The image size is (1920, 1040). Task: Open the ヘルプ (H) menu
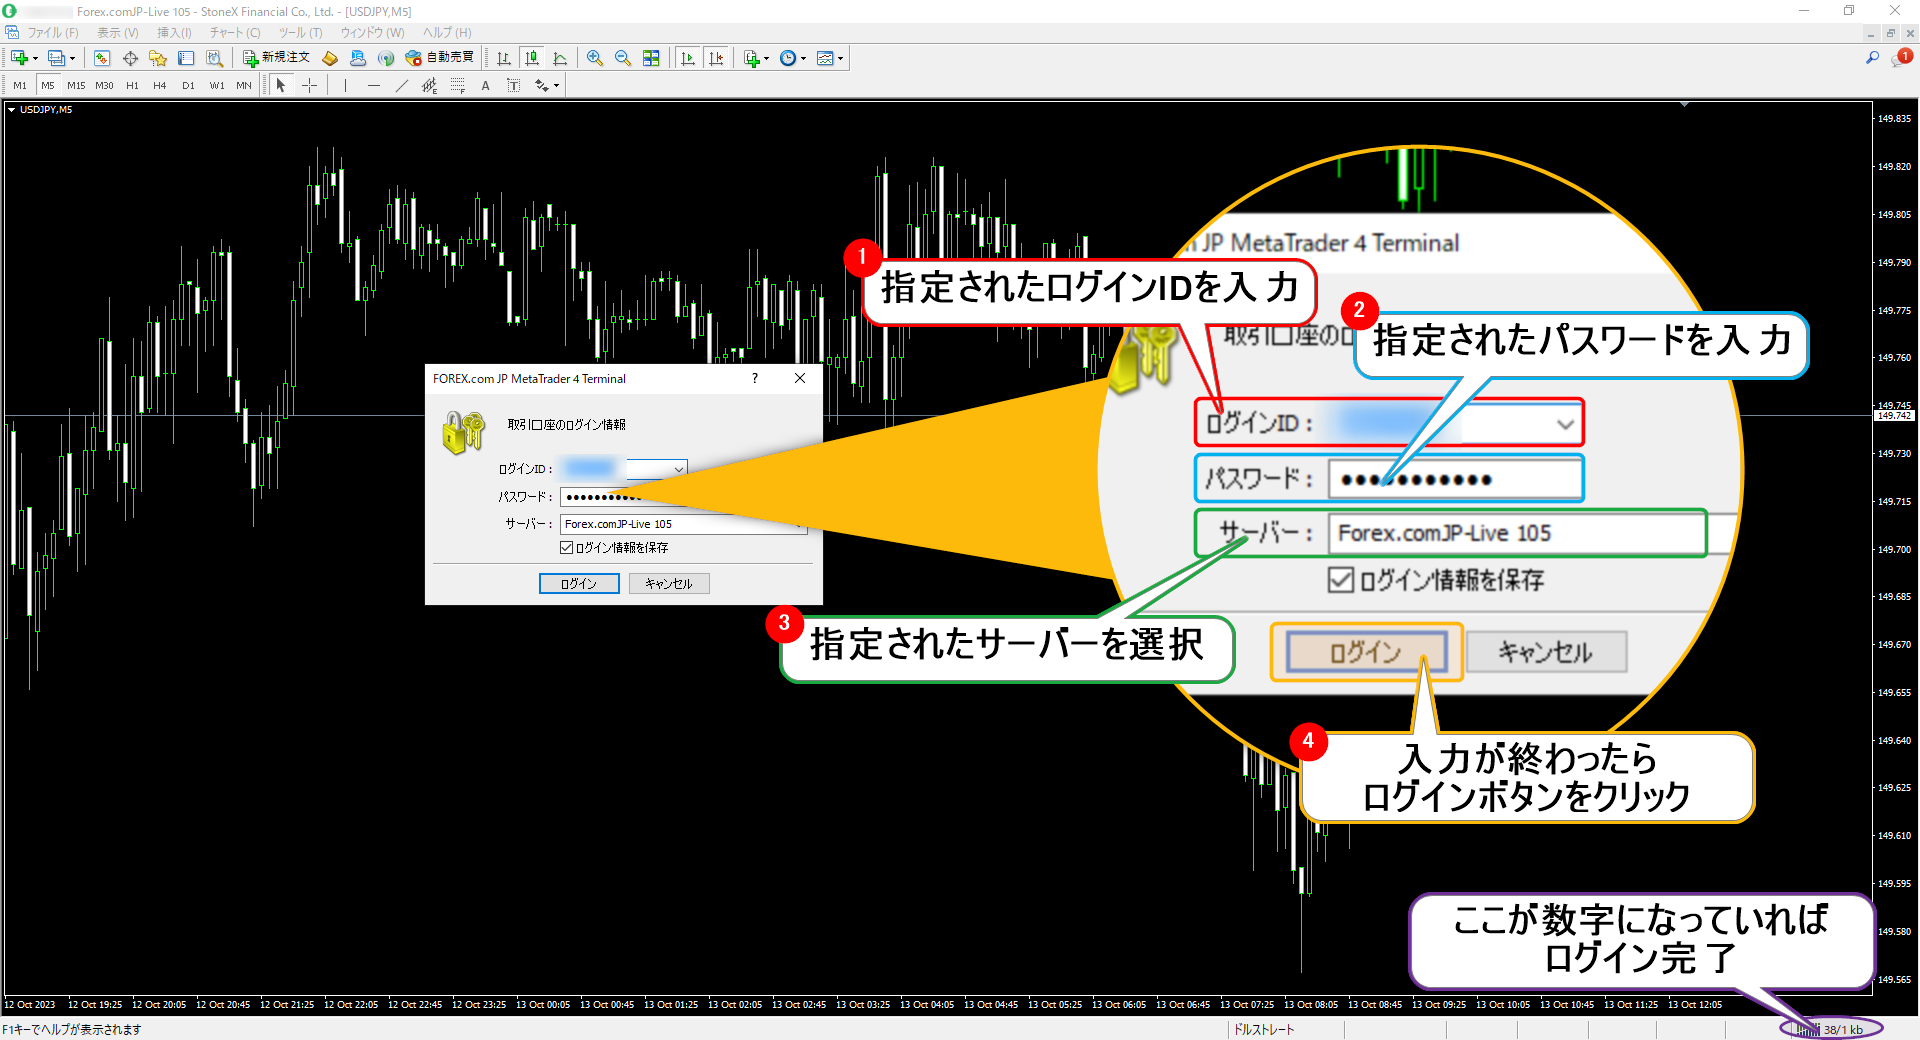(447, 33)
